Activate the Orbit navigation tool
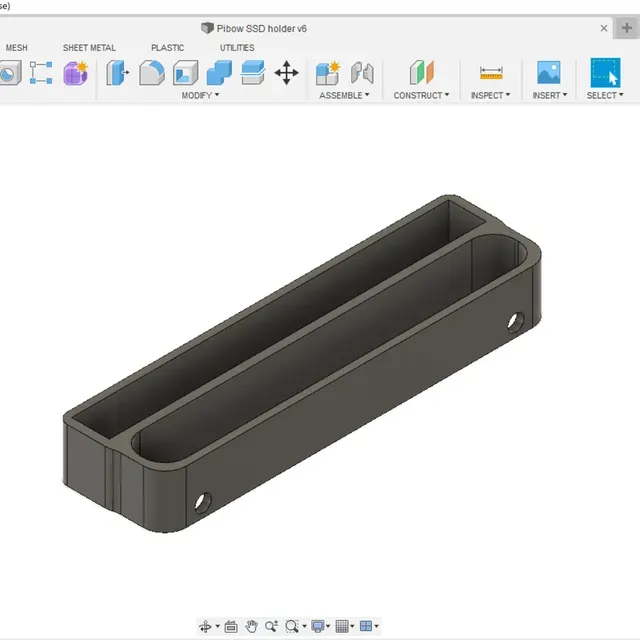640x640 pixels. pyautogui.click(x=205, y=626)
